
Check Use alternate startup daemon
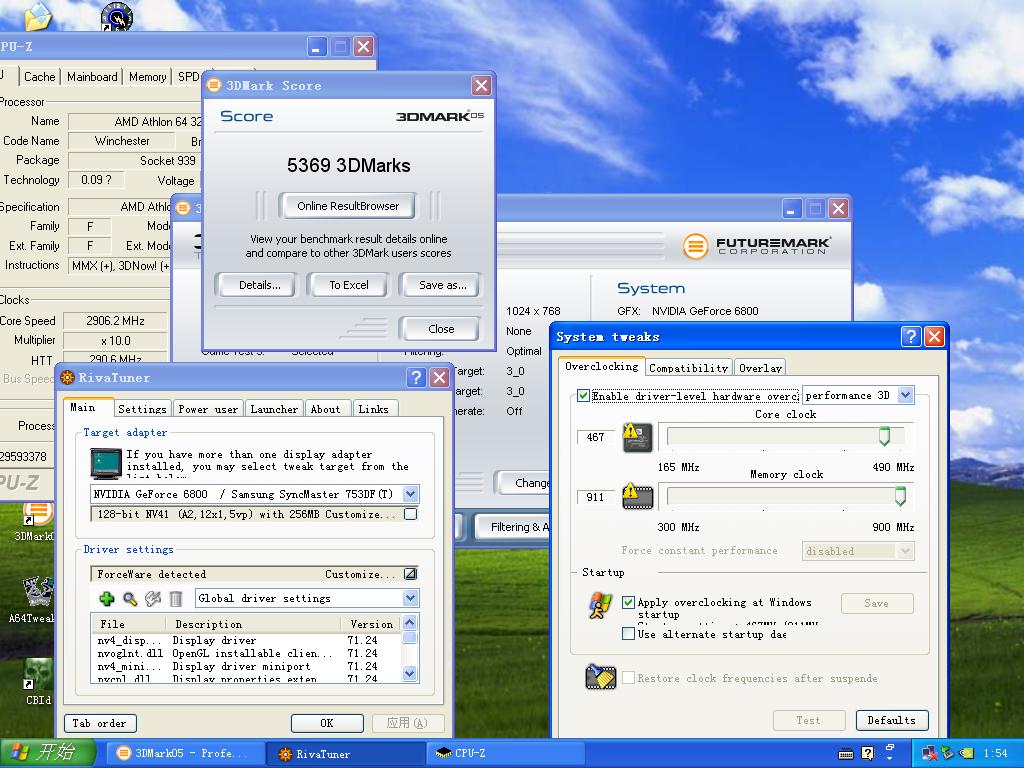tap(628, 633)
